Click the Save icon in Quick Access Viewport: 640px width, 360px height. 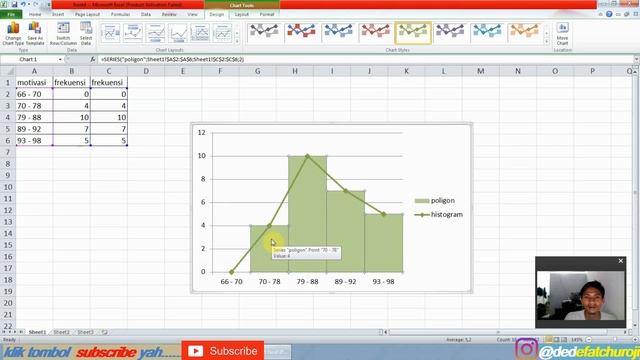pos(14,4)
